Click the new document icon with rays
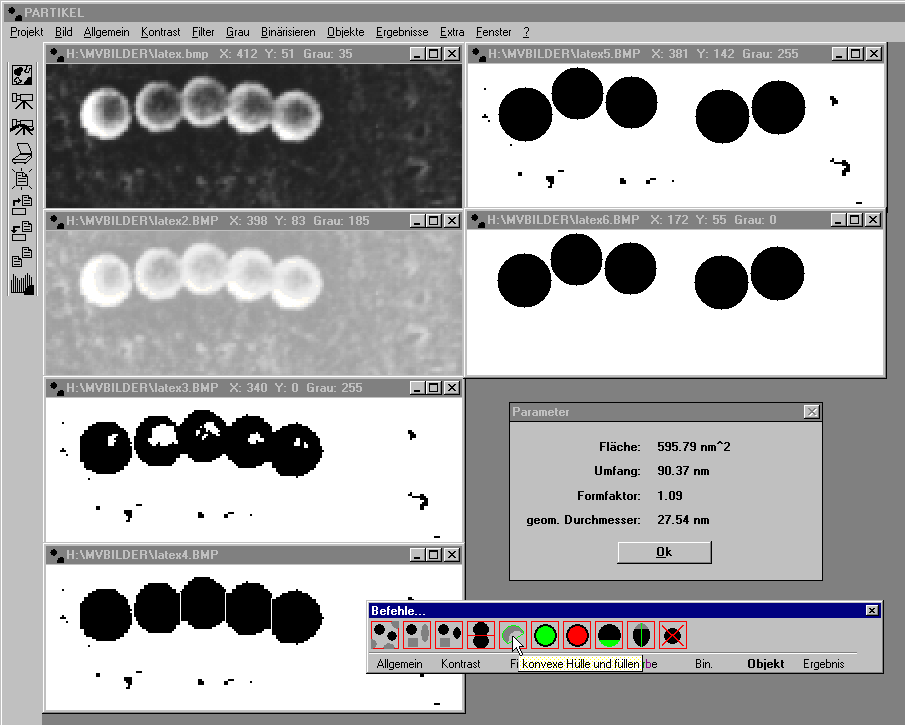The height and width of the screenshot is (725, 905). 22,179
